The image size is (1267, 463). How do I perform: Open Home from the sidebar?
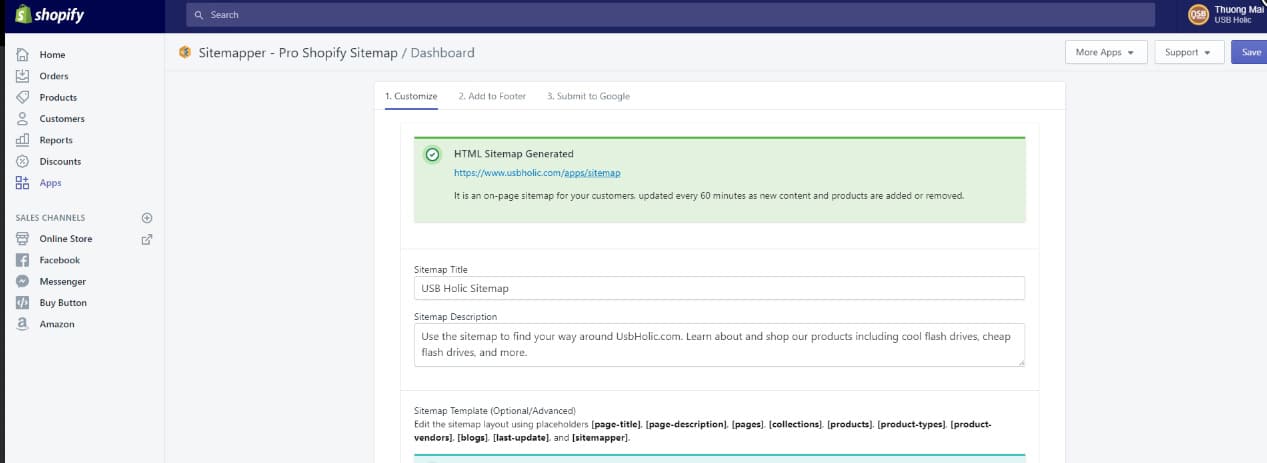click(x=52, y=55)
